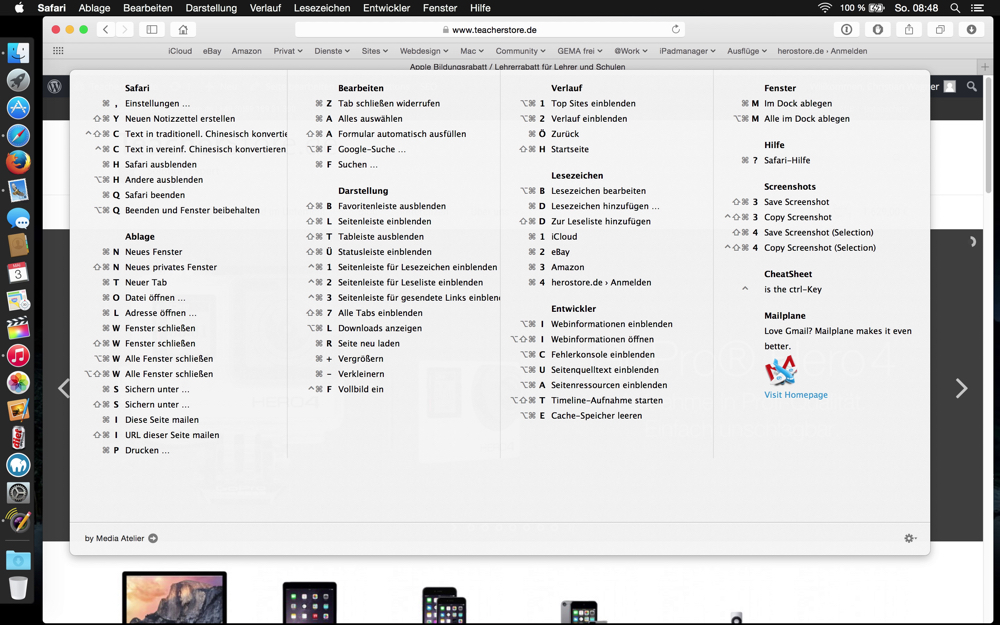
Task: Open the Calendar Dock icon
Action: click(18, 273)
